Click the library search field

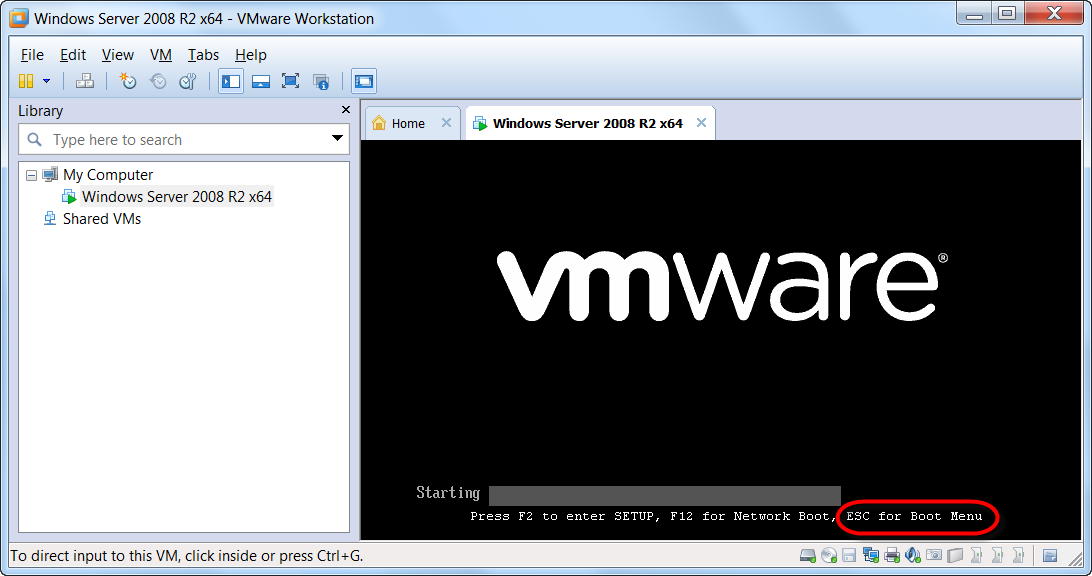[184, 139]
